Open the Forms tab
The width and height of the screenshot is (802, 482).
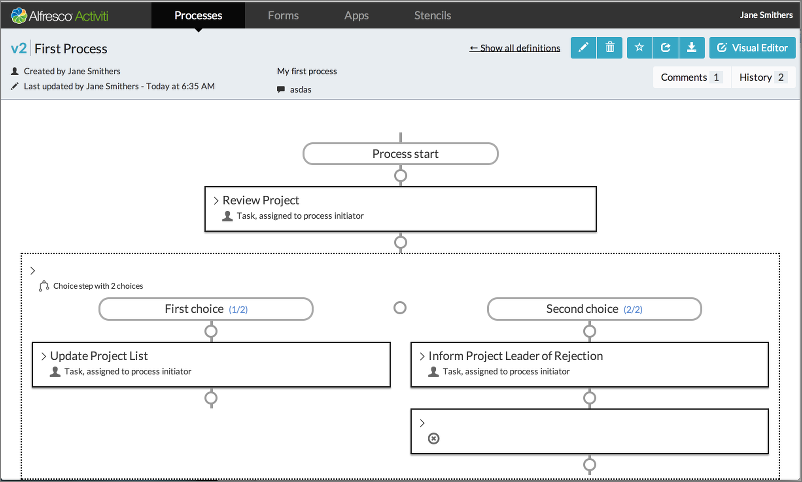click(284, 15)
